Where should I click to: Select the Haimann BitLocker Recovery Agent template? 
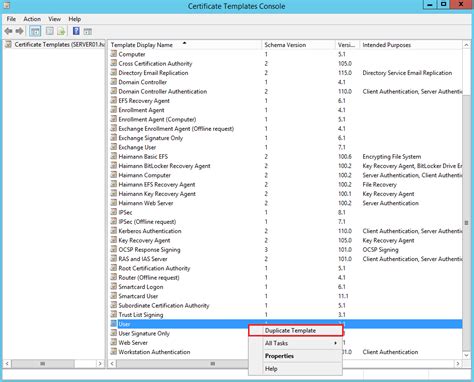pyautogui.click(x=164, y=166)
